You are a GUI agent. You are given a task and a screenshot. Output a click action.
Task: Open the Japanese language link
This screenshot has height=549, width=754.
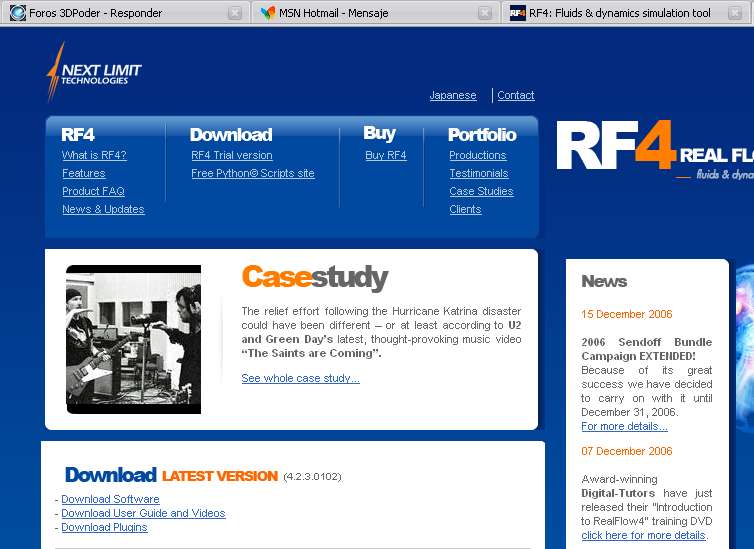click(453, 95)
